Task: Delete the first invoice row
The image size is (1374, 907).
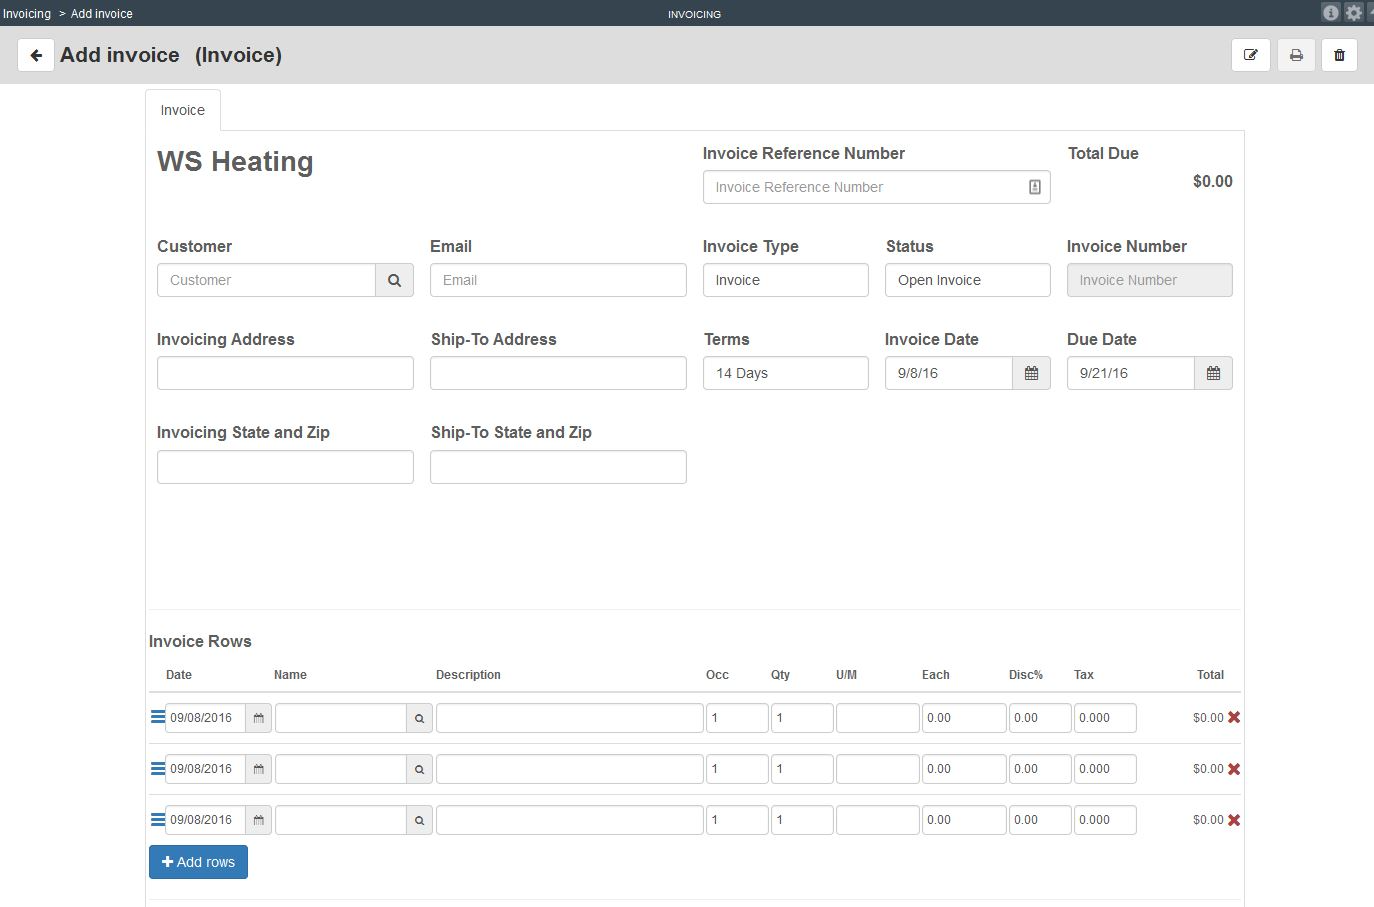Action: (x=1234, y=717)
